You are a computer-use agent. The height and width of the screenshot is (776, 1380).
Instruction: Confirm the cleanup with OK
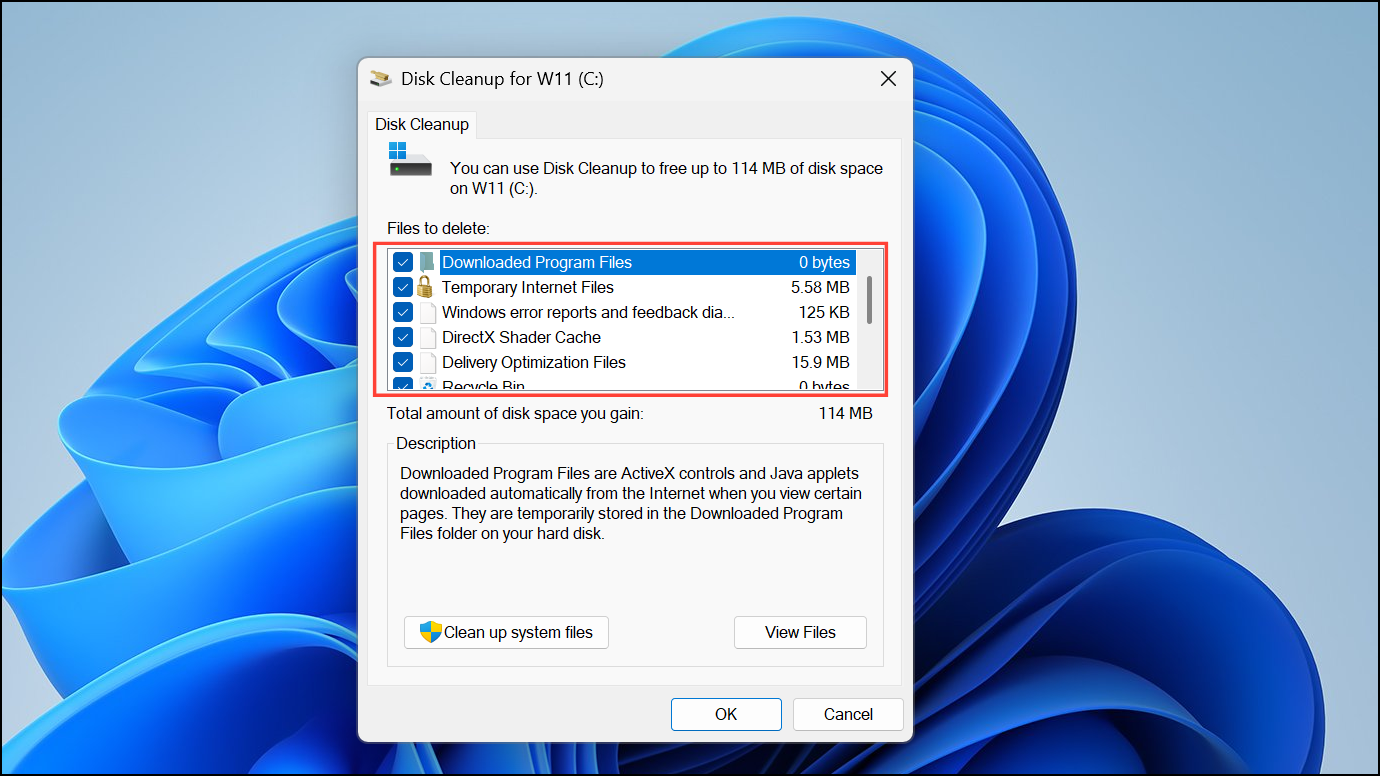coord(726,714)
